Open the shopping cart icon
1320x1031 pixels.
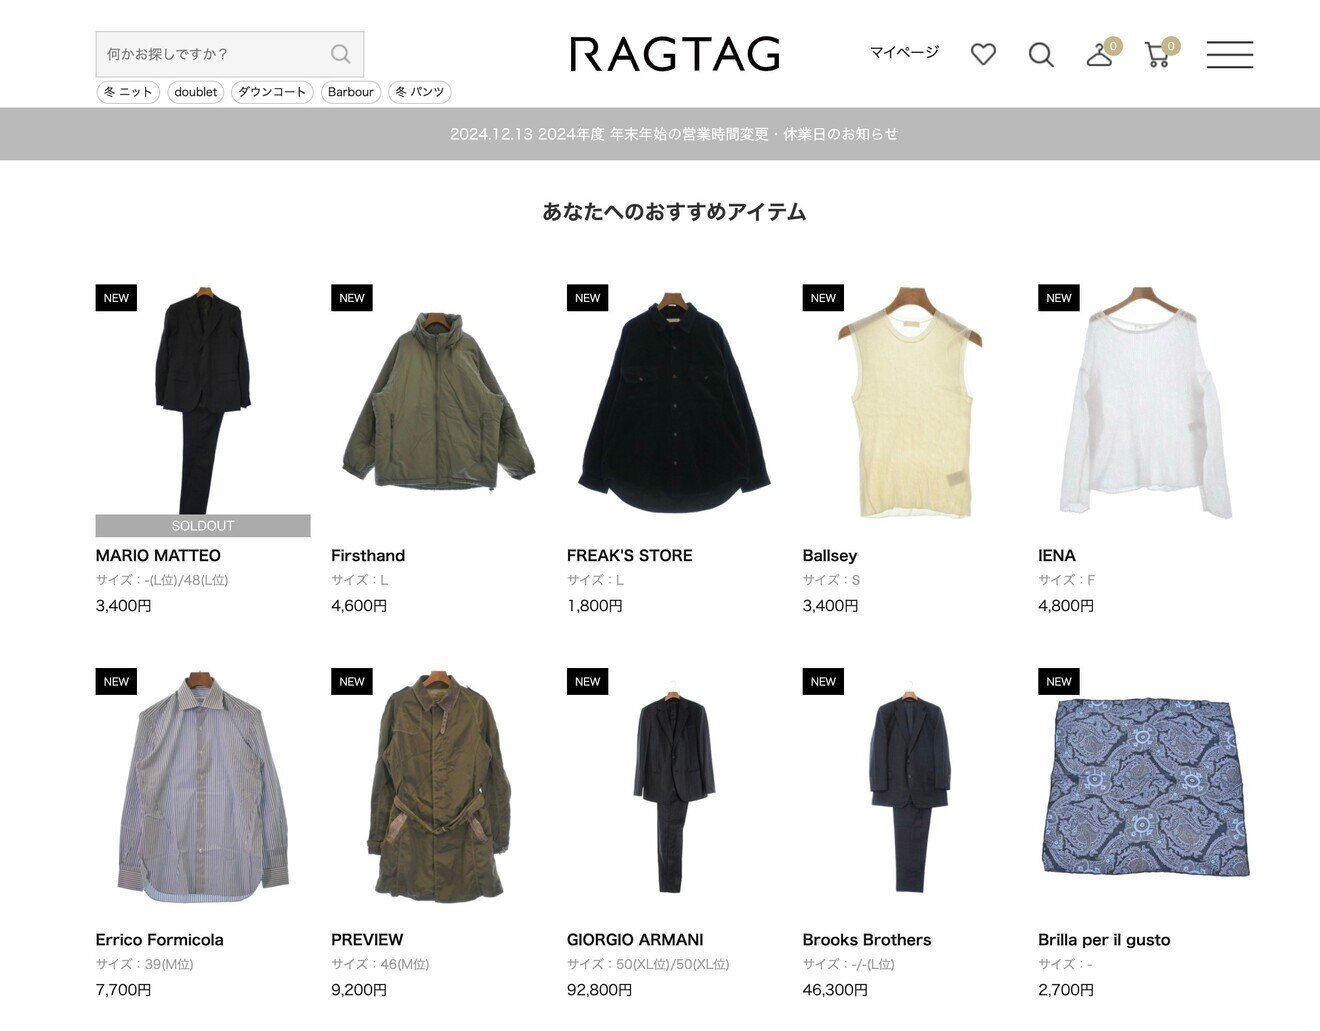pyautogui.click(x=1158, y=55)
